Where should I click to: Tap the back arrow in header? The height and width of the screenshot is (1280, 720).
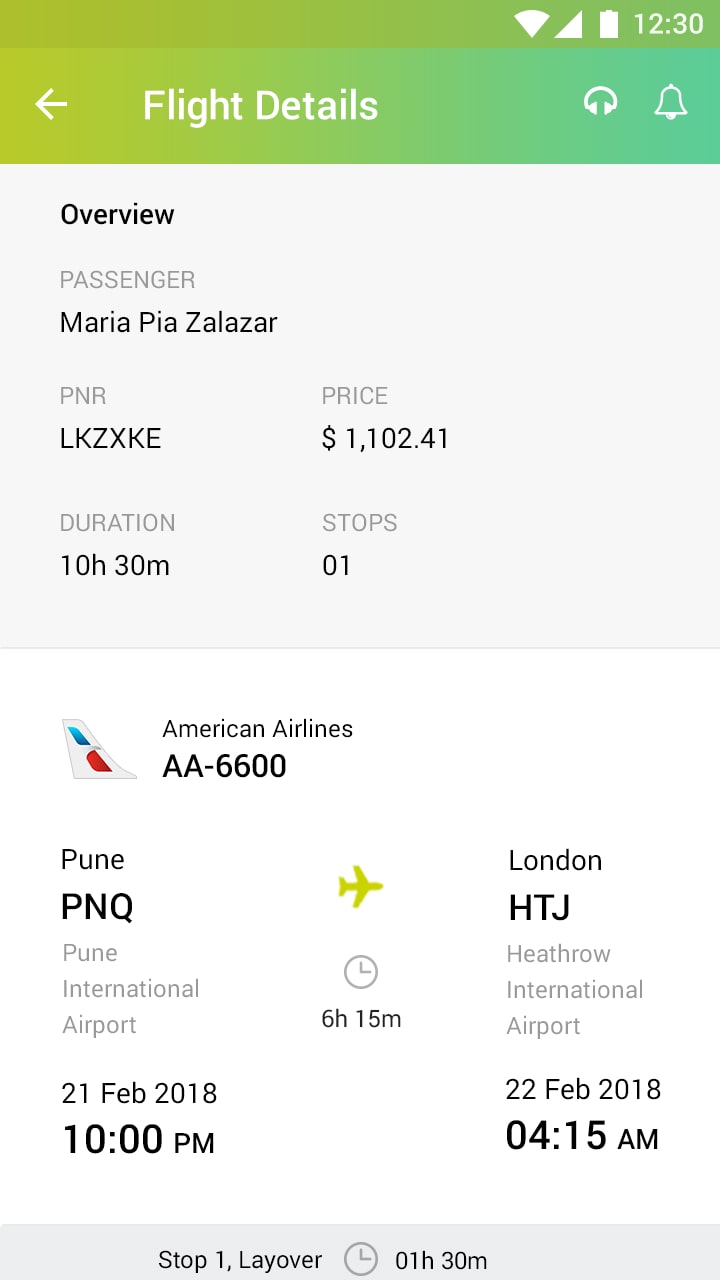51,104
